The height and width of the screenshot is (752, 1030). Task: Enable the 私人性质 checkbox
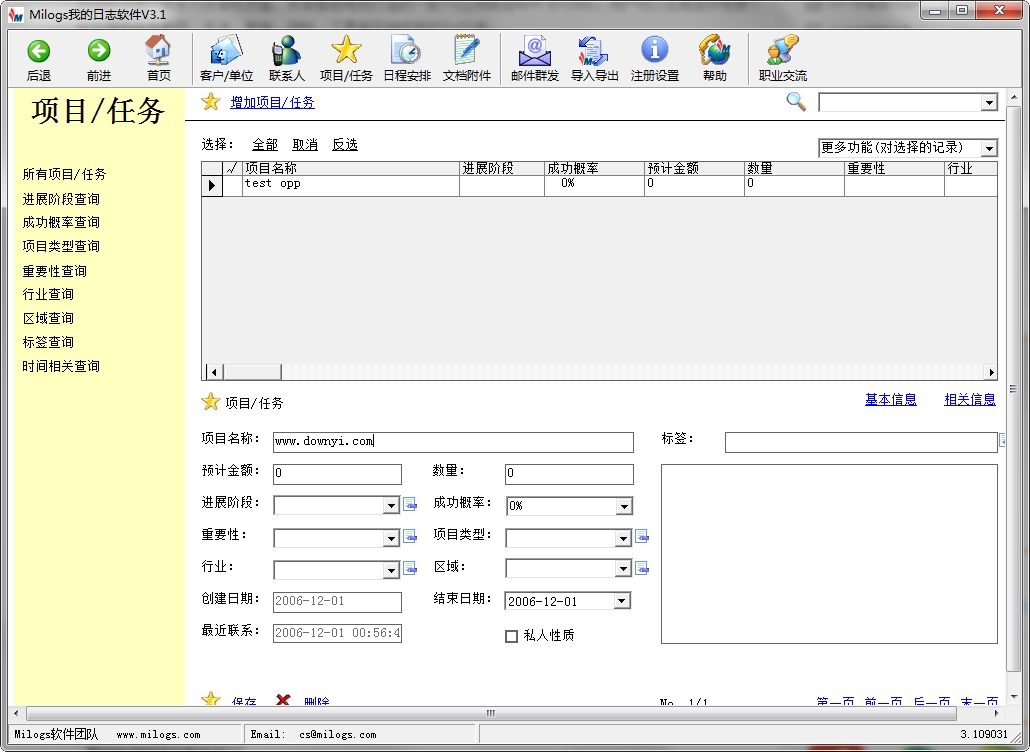(x=512, y=634)
